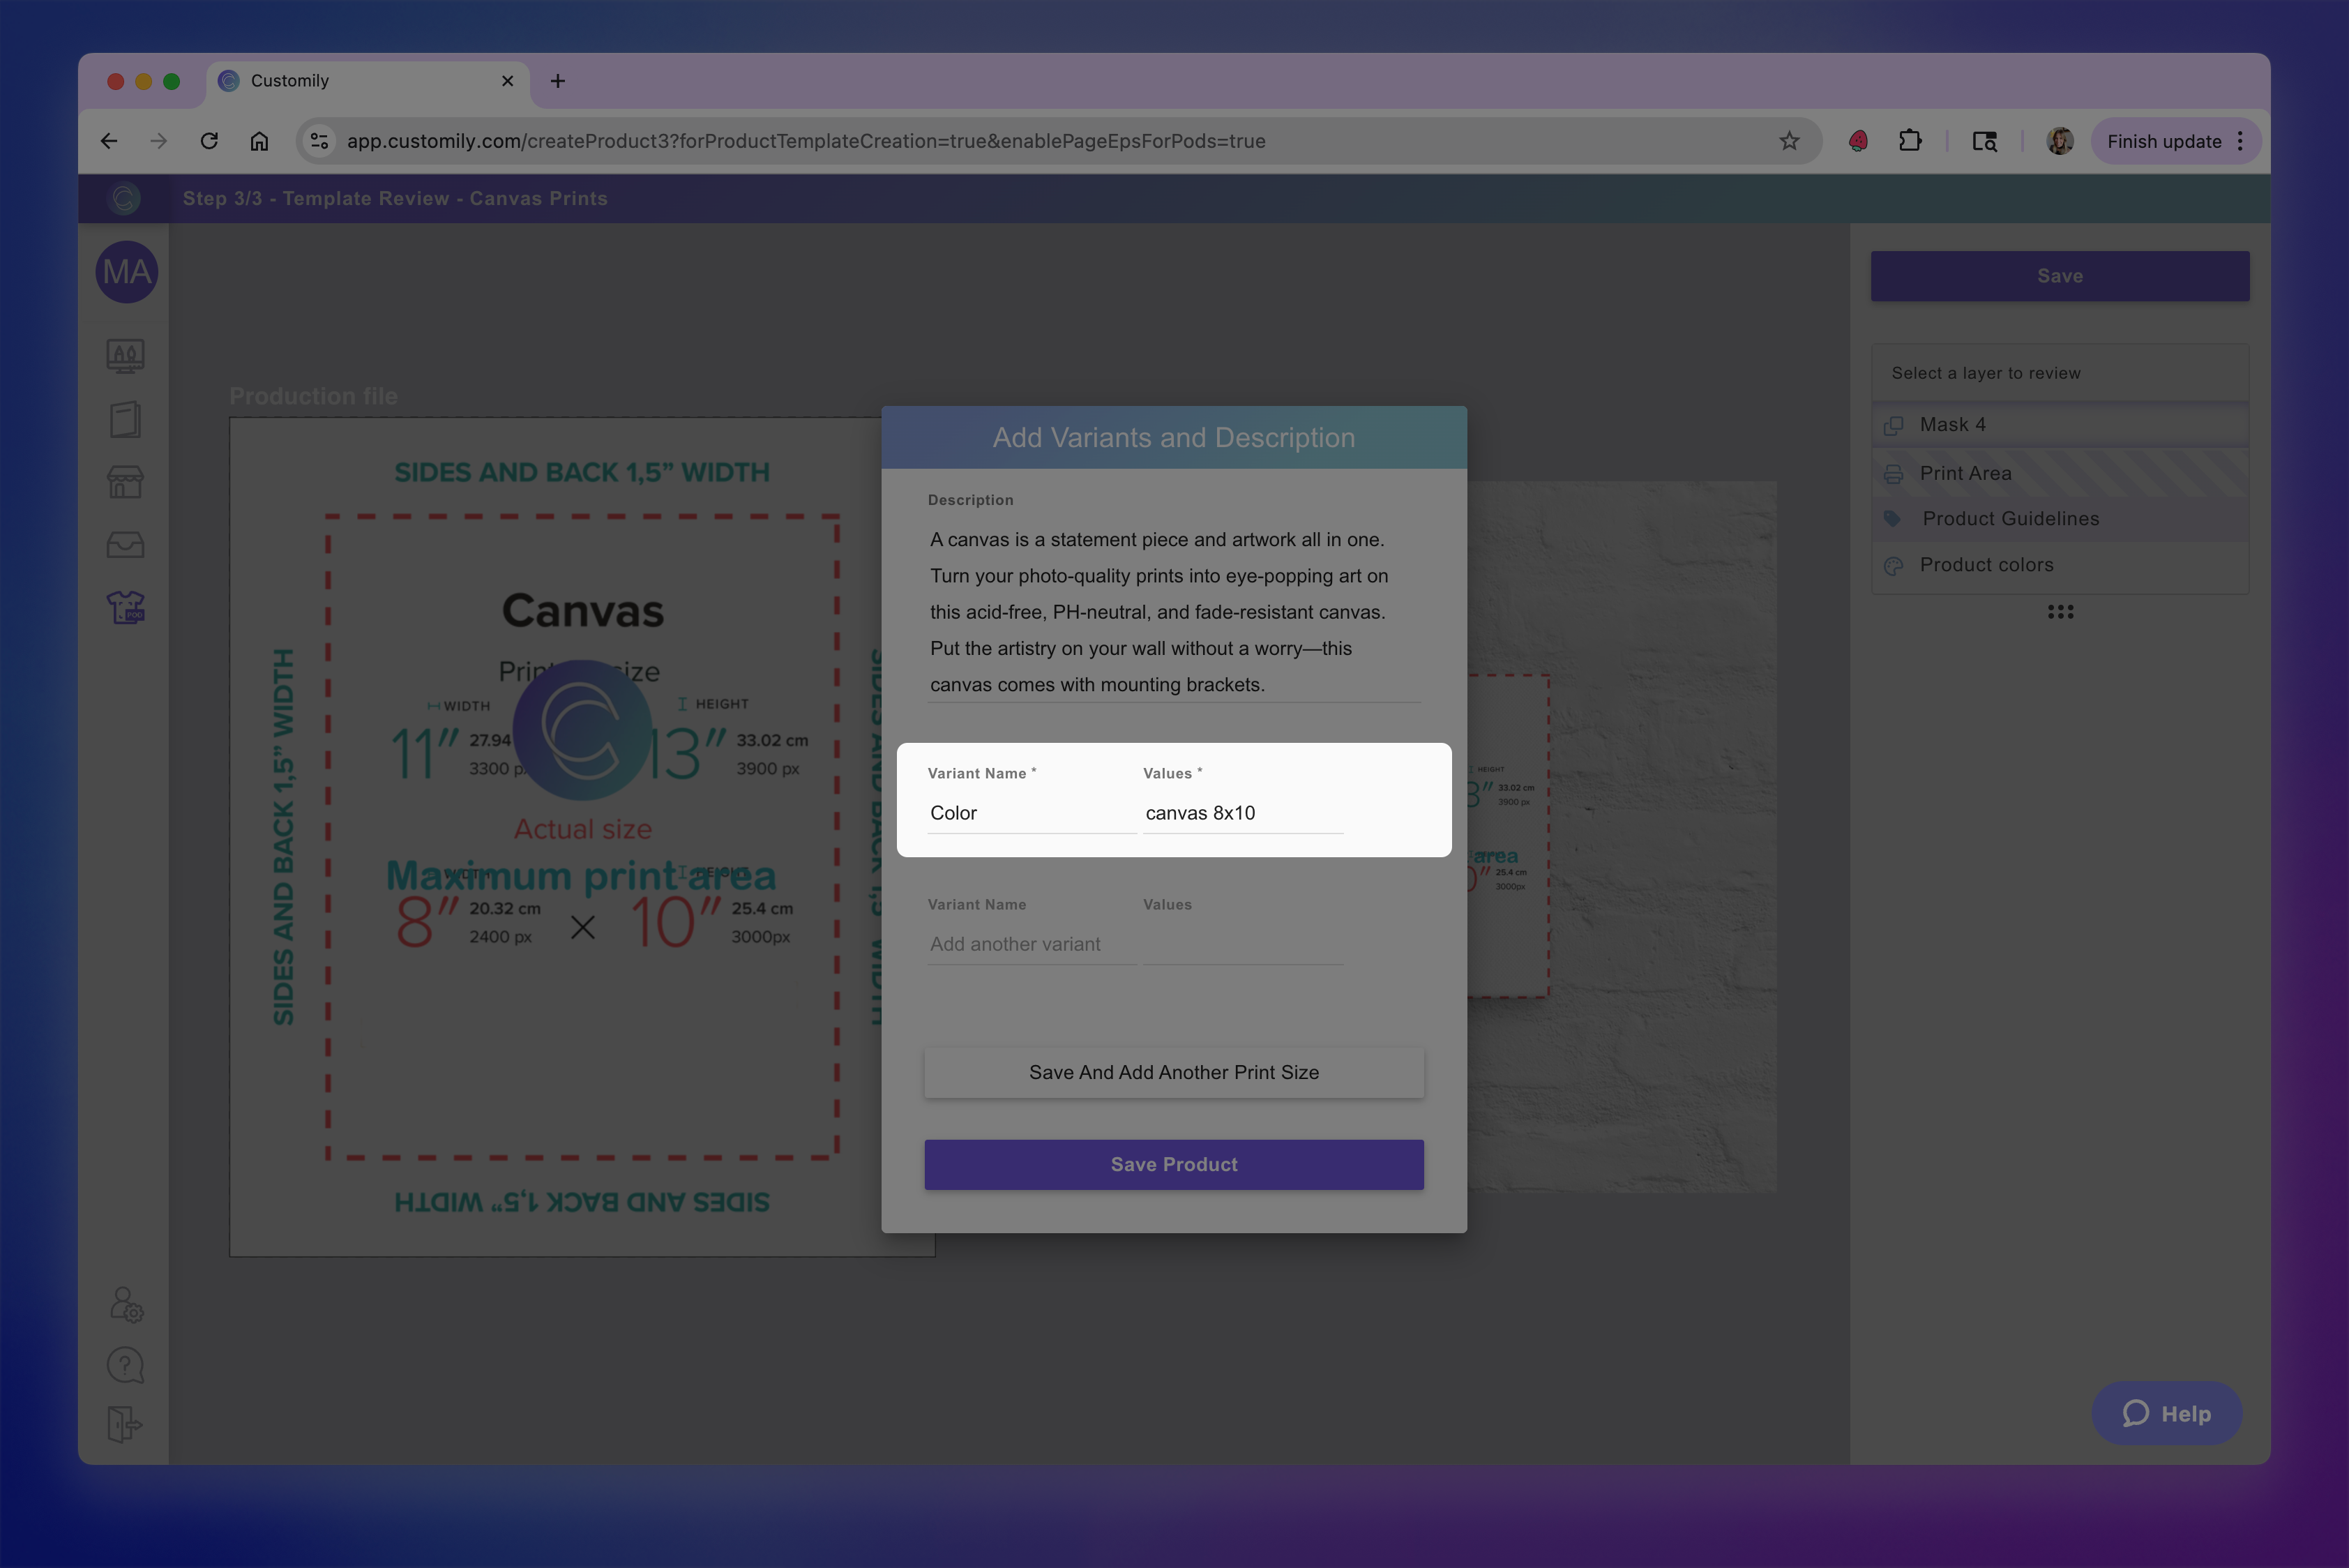Bookmark this page with the star icon
This screenshot has height=1568, width=2349.
1789,141
